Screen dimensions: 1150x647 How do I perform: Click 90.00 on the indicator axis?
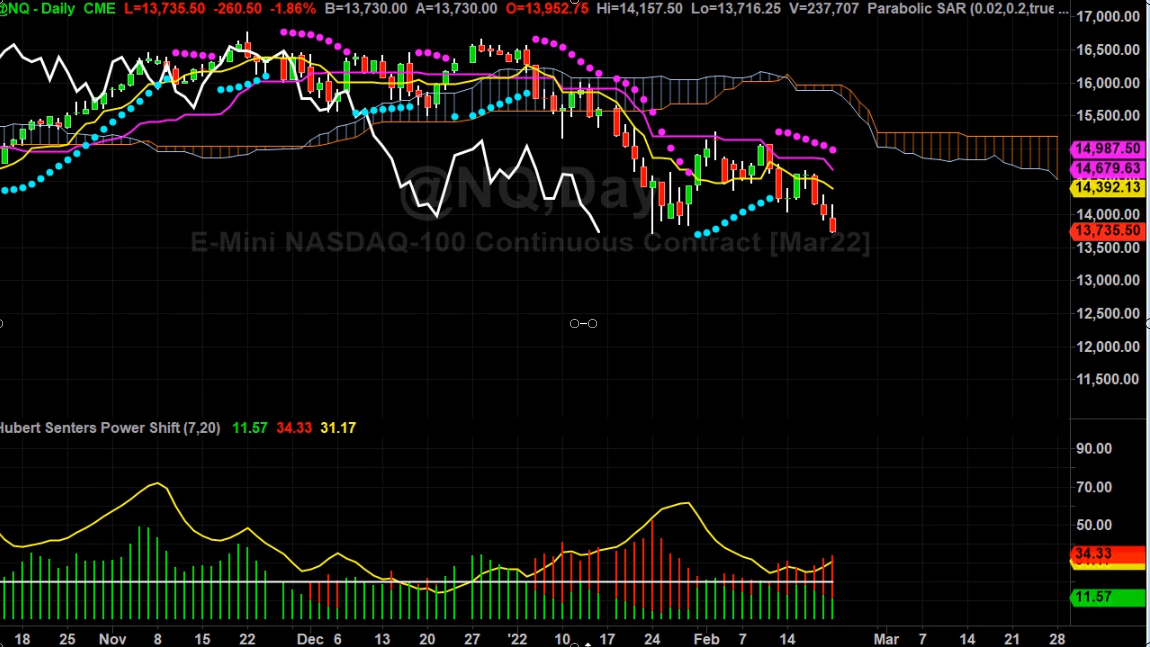pos(1094,449)
